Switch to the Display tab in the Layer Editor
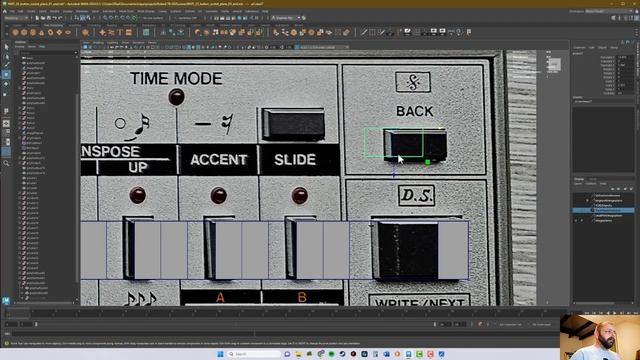This screenshot has height=360, width=640. (579, 179)
